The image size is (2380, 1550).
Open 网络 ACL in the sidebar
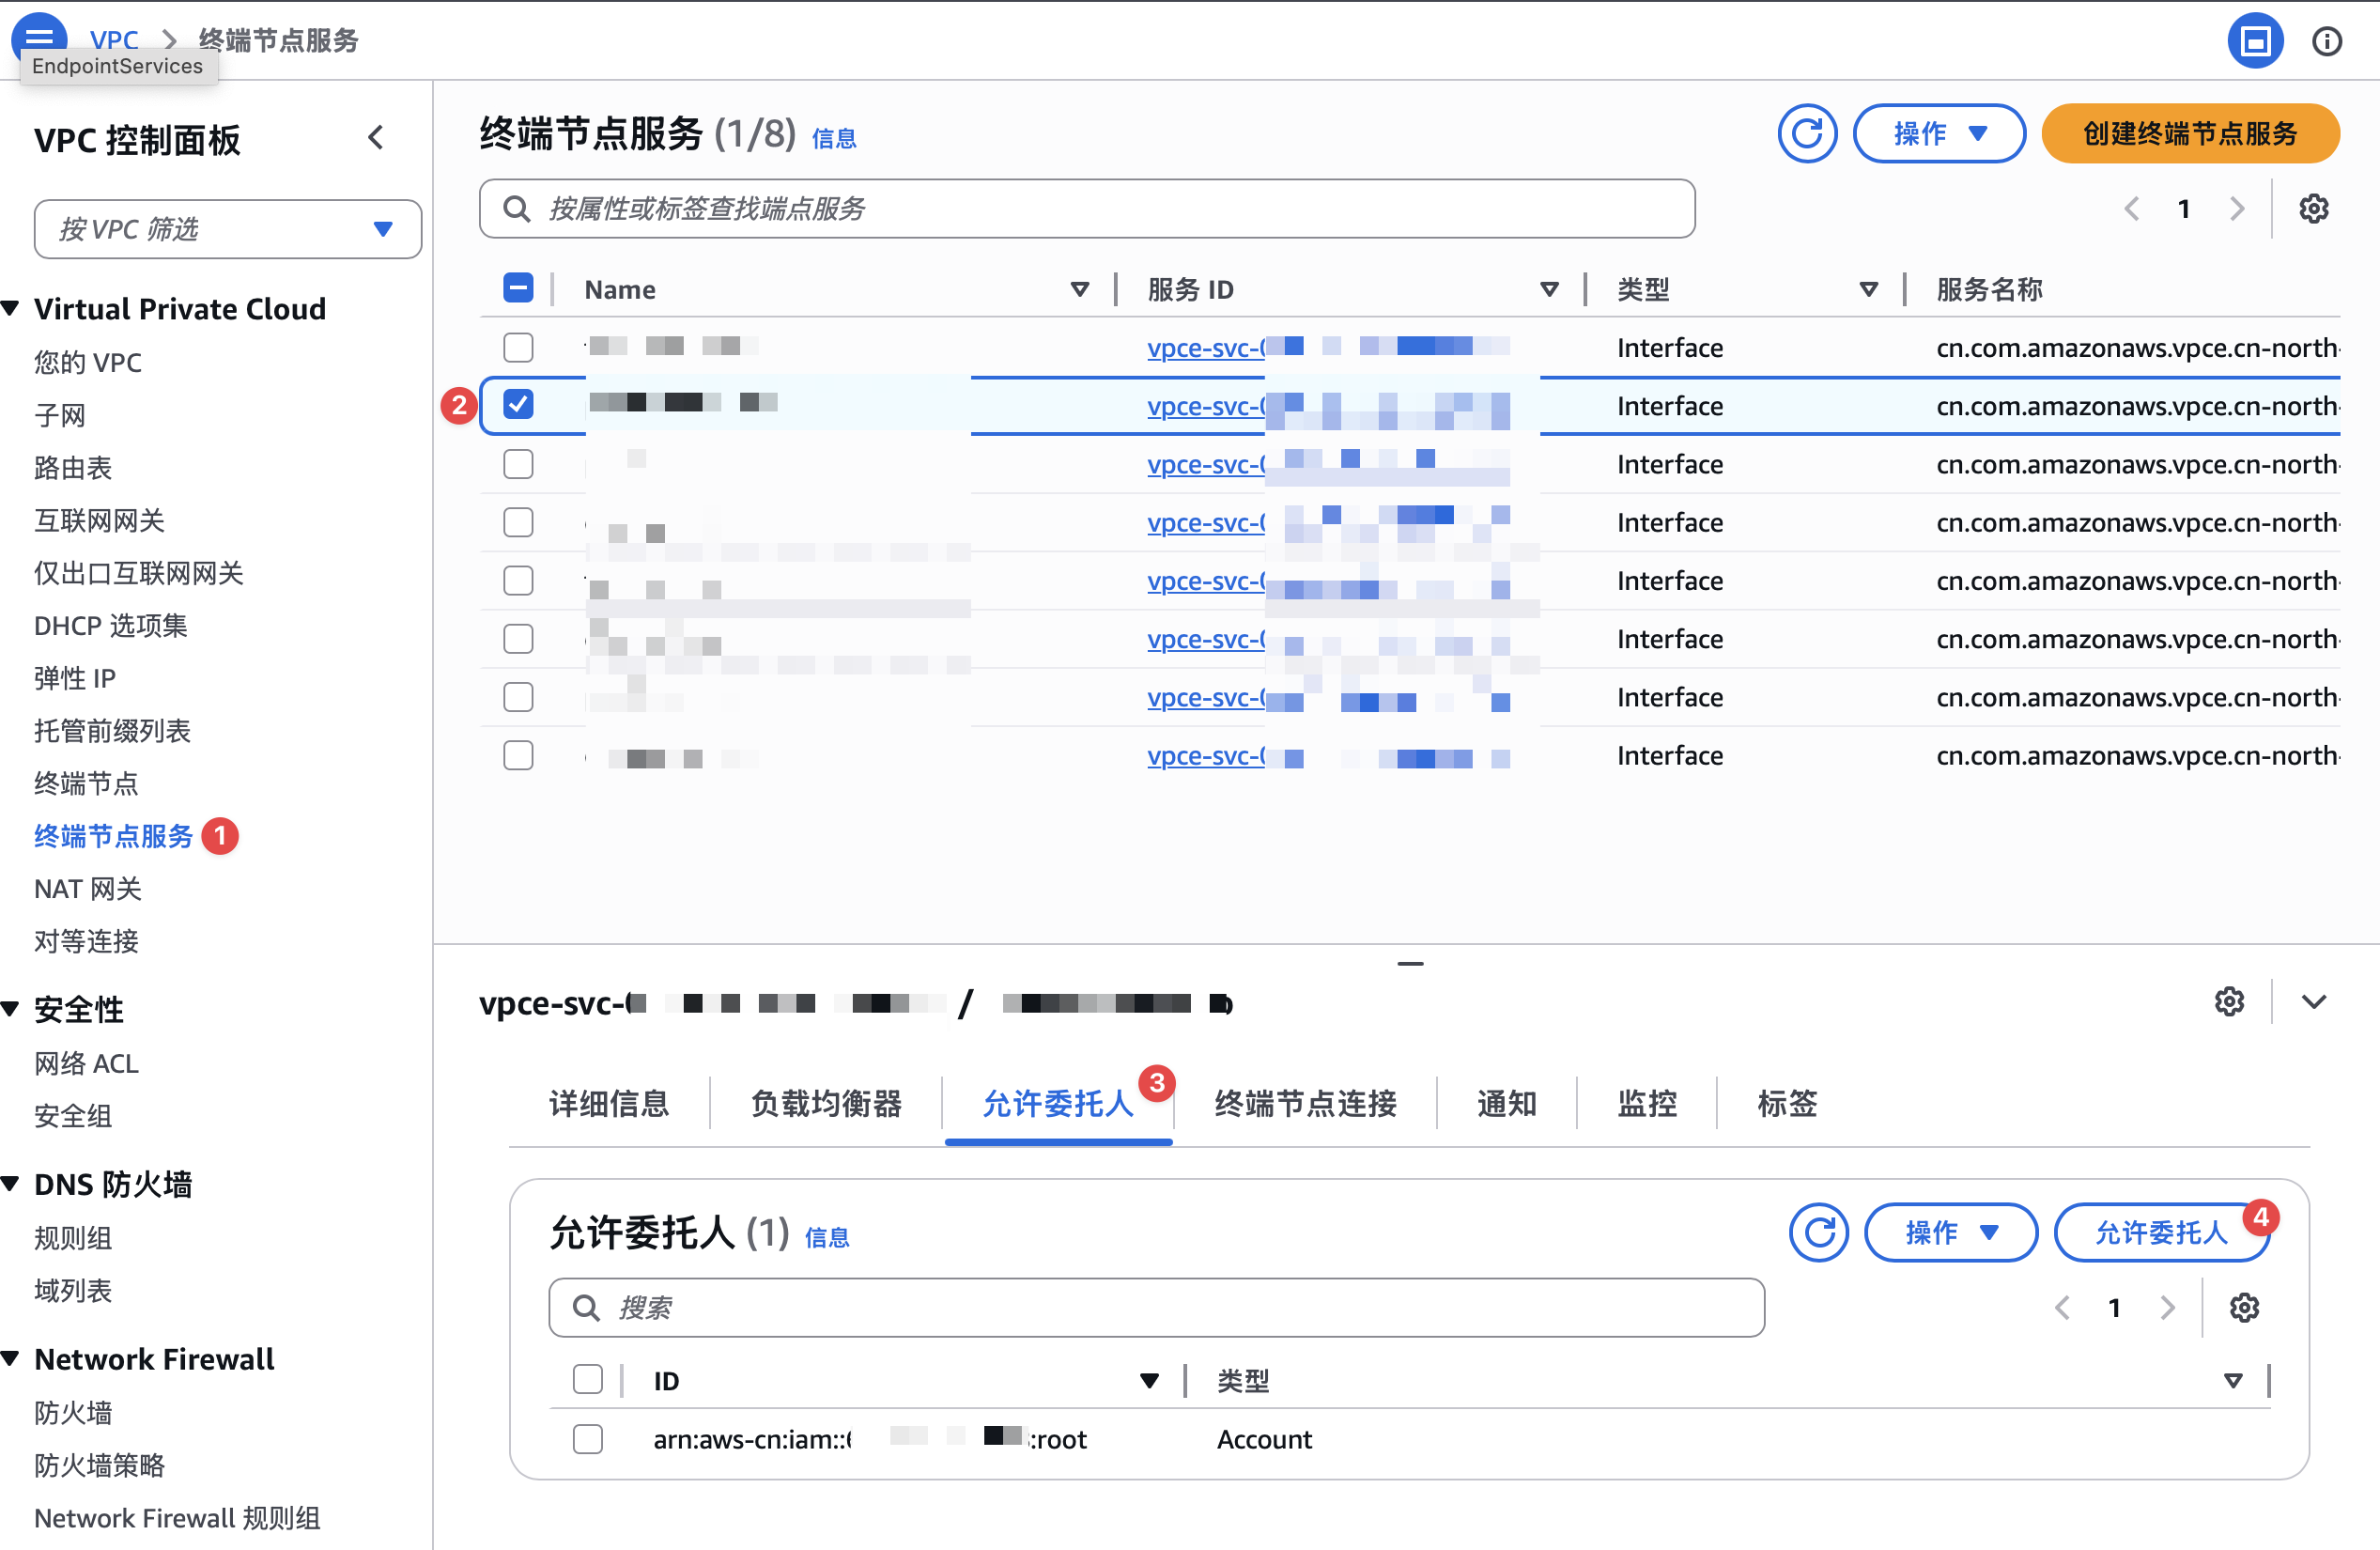tap(87, 1063)
